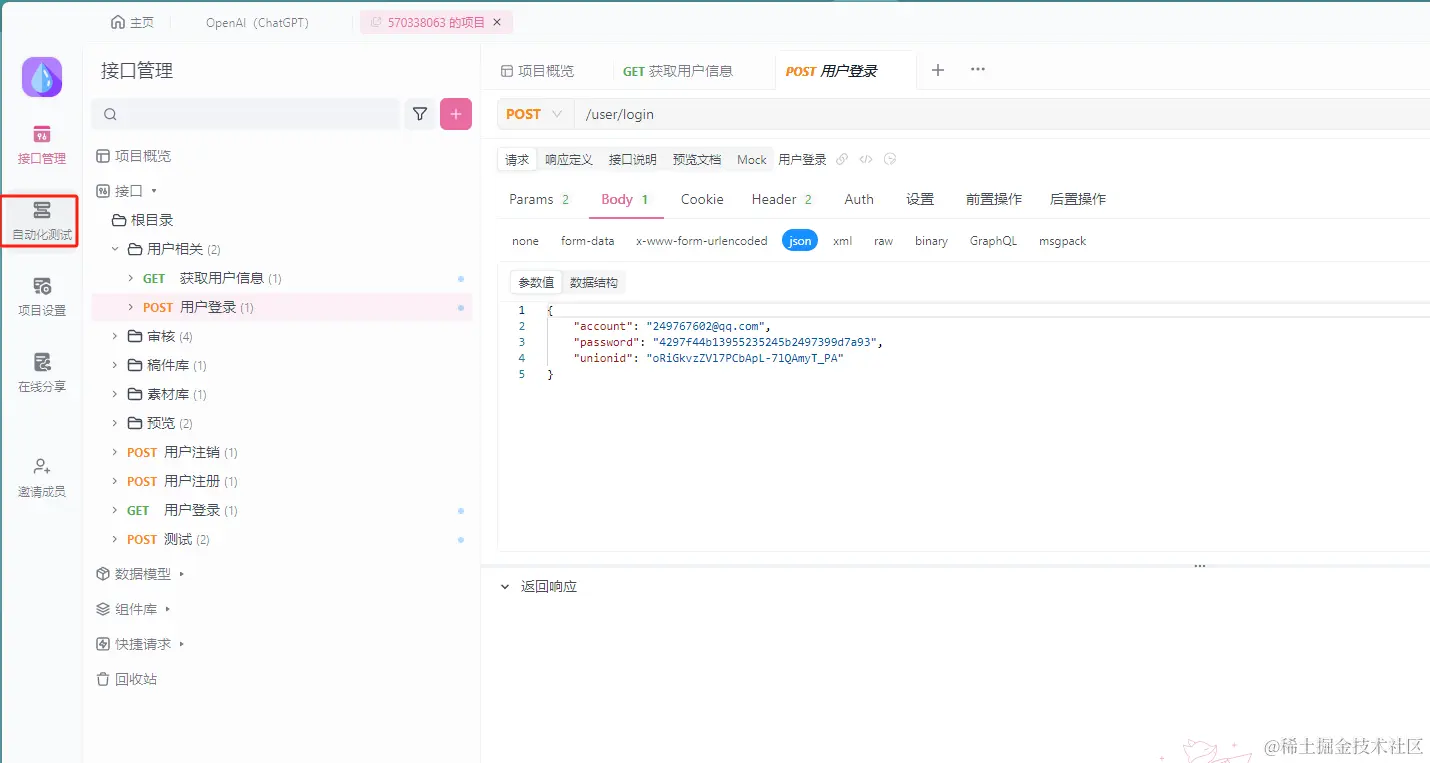Expand the 数据模型 section arrow

point(182,574)
